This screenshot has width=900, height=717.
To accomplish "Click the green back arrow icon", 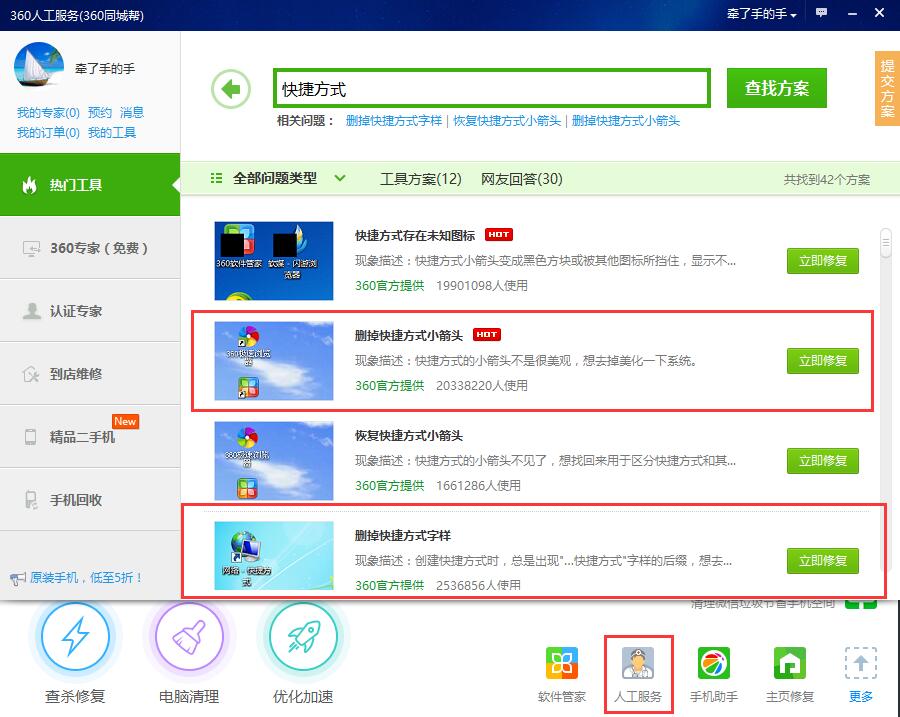I will (x=231, y=89).
